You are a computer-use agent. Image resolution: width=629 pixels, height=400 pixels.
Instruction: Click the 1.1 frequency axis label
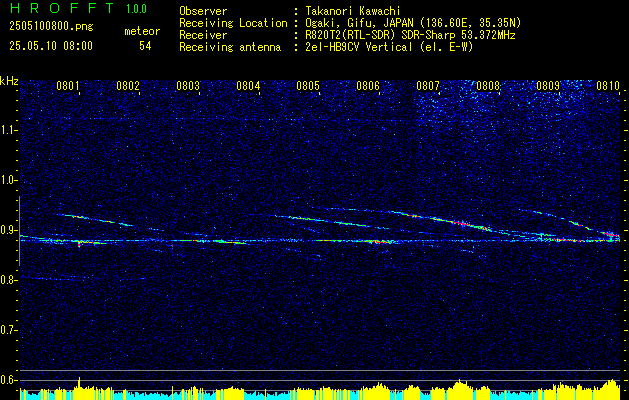tap(8, 130)
